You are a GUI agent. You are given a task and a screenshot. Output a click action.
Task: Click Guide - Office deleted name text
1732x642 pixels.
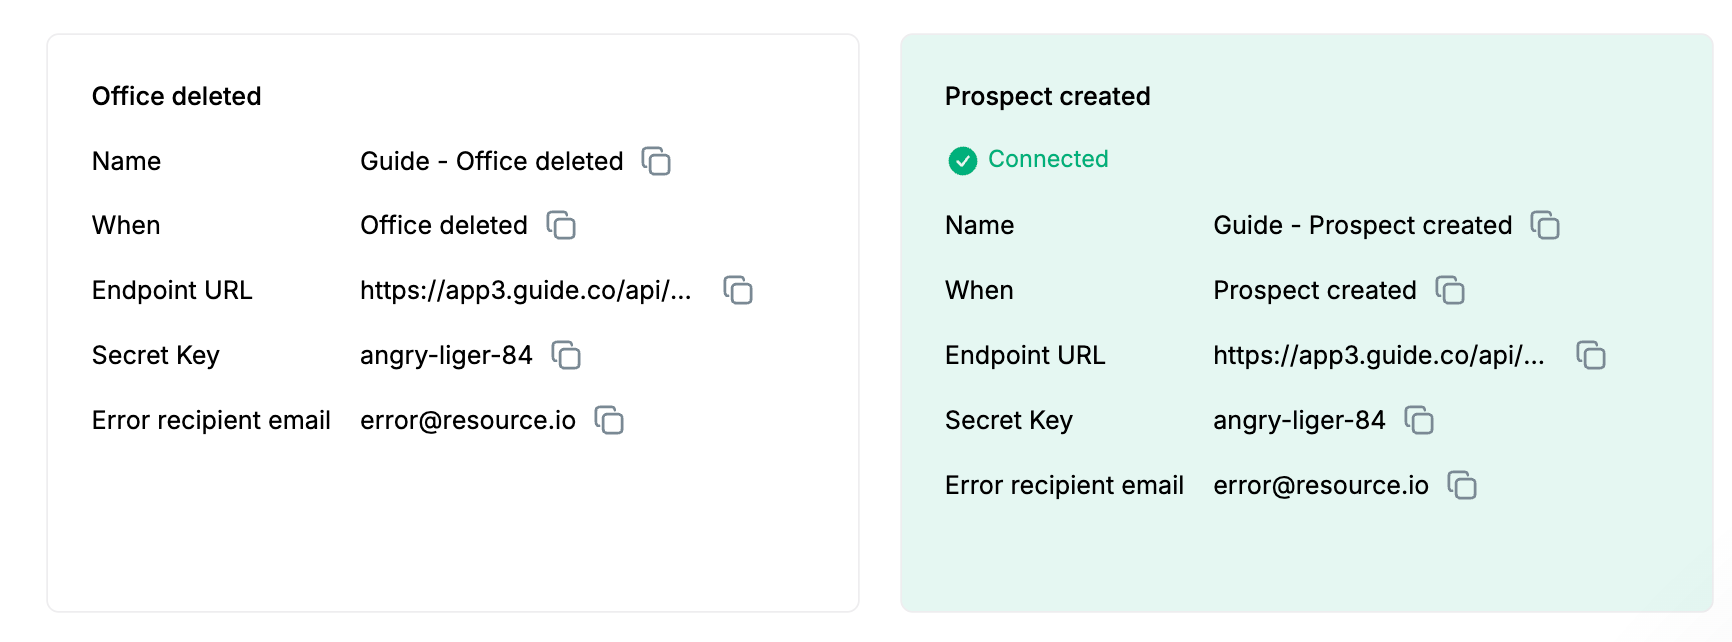(x=492, y=161)
